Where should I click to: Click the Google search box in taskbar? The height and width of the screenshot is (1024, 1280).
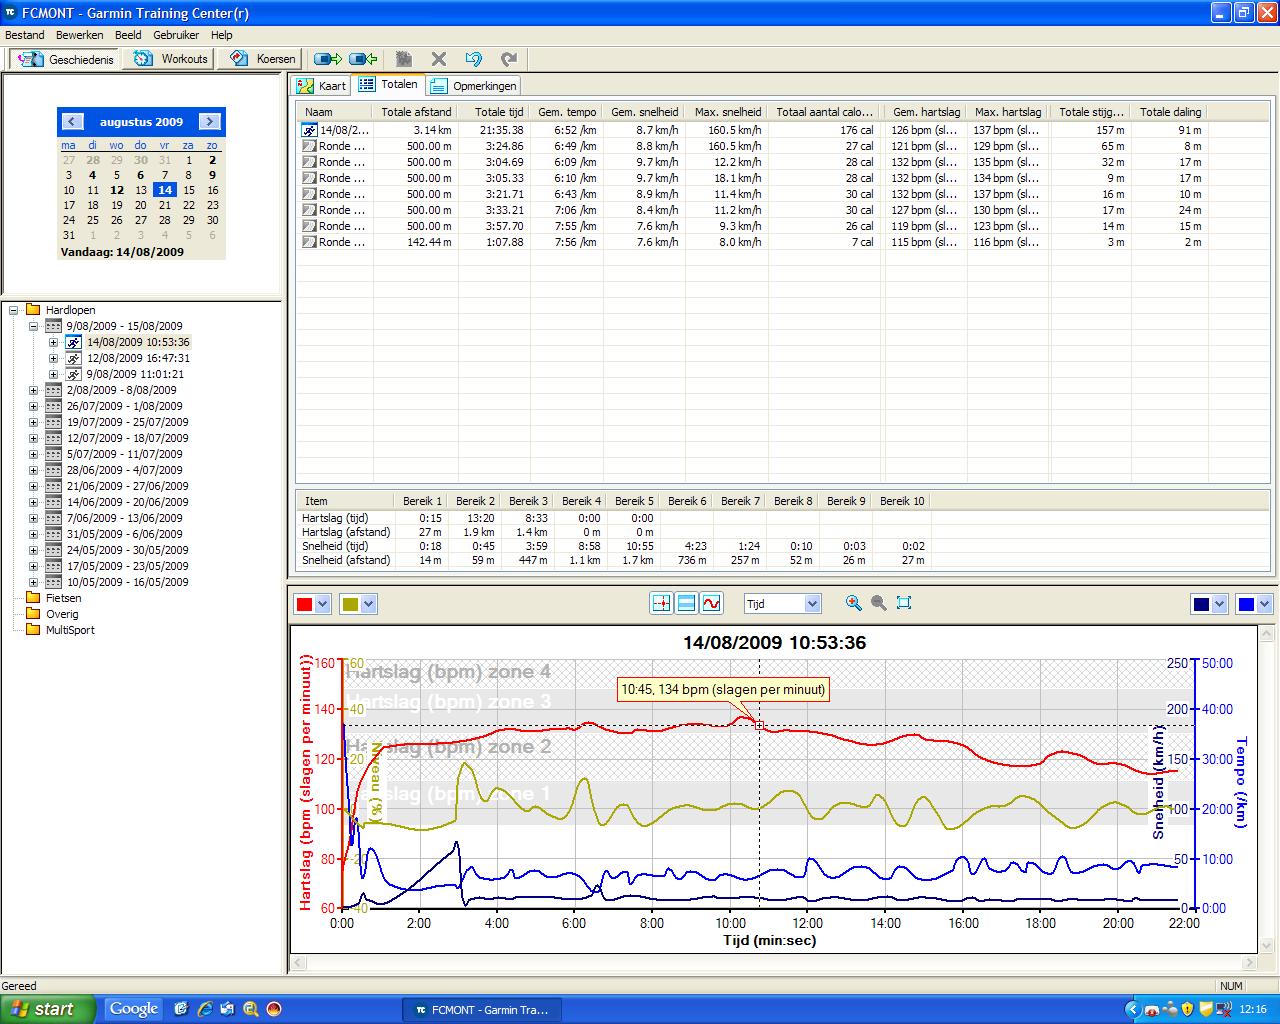[x=134, y=1009]
